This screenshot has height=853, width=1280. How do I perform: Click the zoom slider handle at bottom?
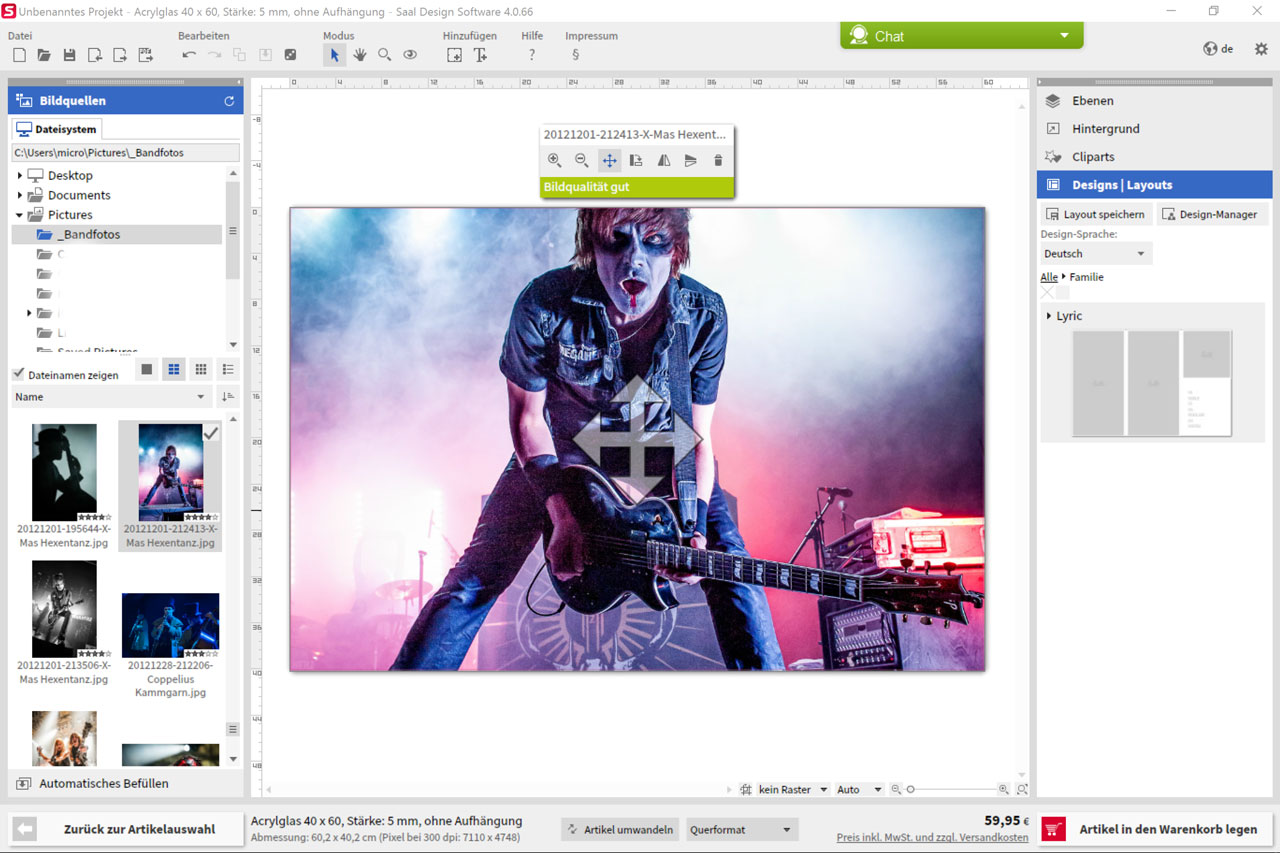coord(910,790)
